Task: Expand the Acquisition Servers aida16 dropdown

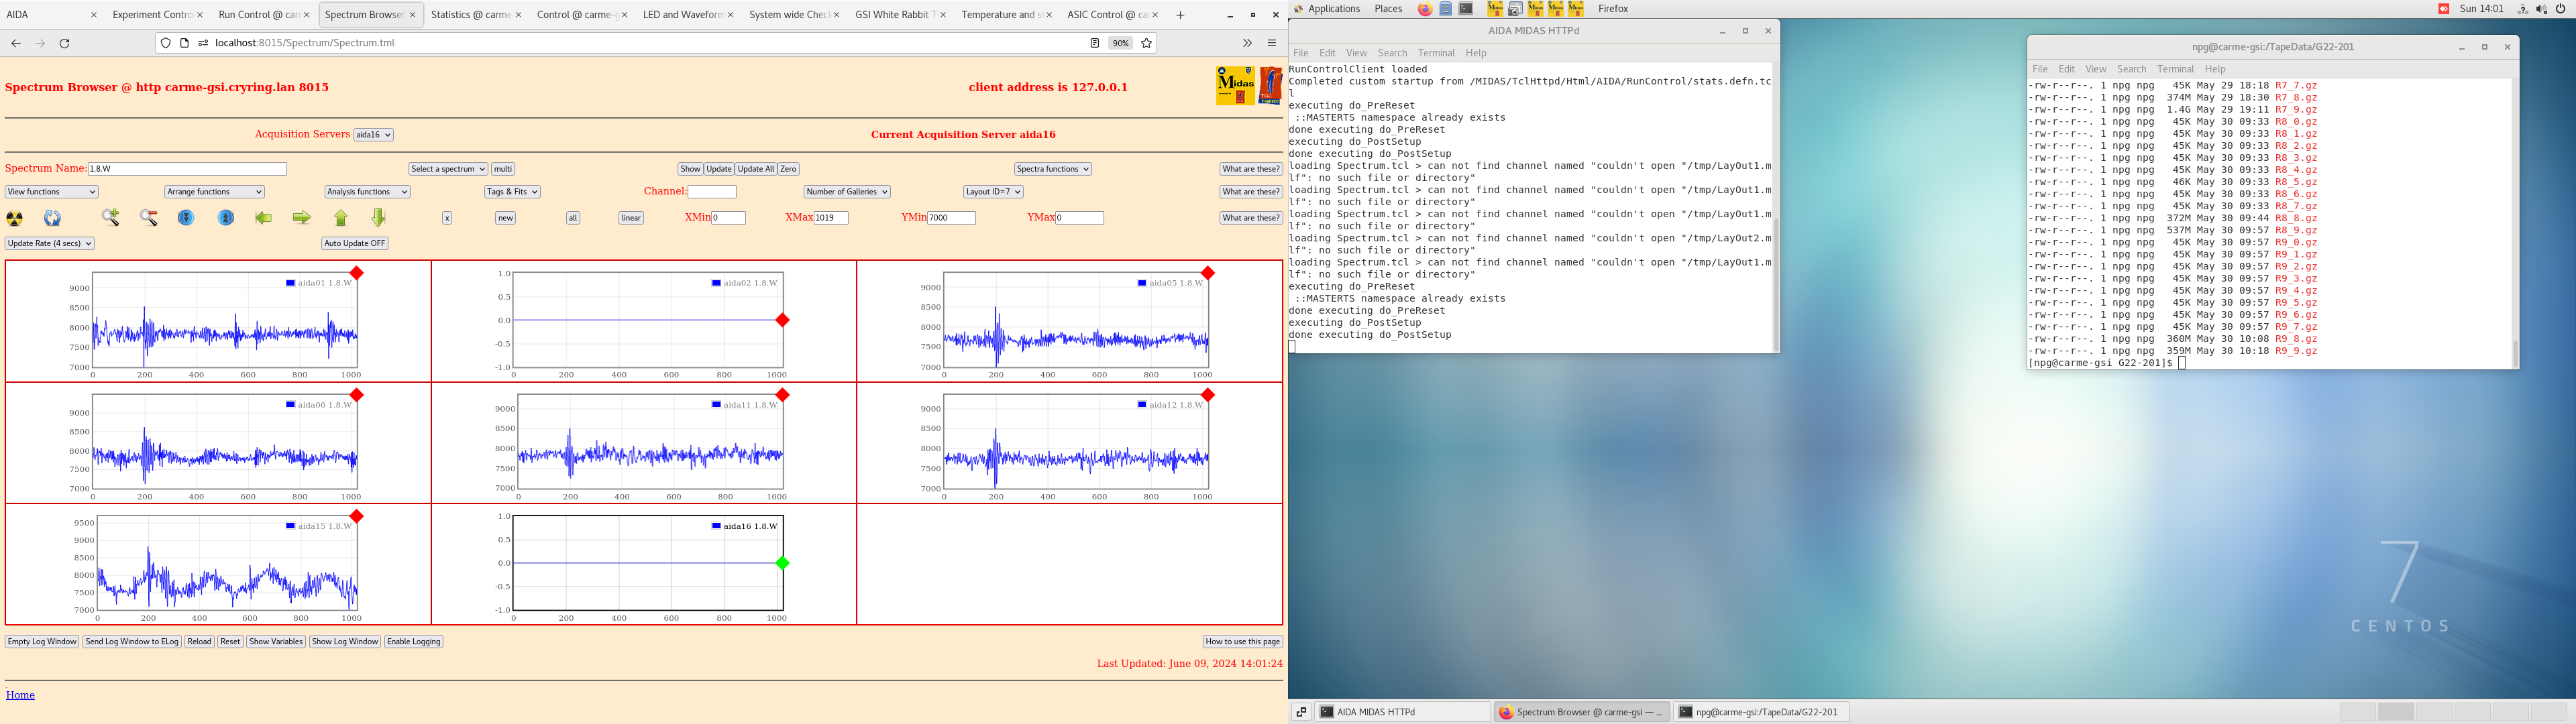Action: (373, 135)
